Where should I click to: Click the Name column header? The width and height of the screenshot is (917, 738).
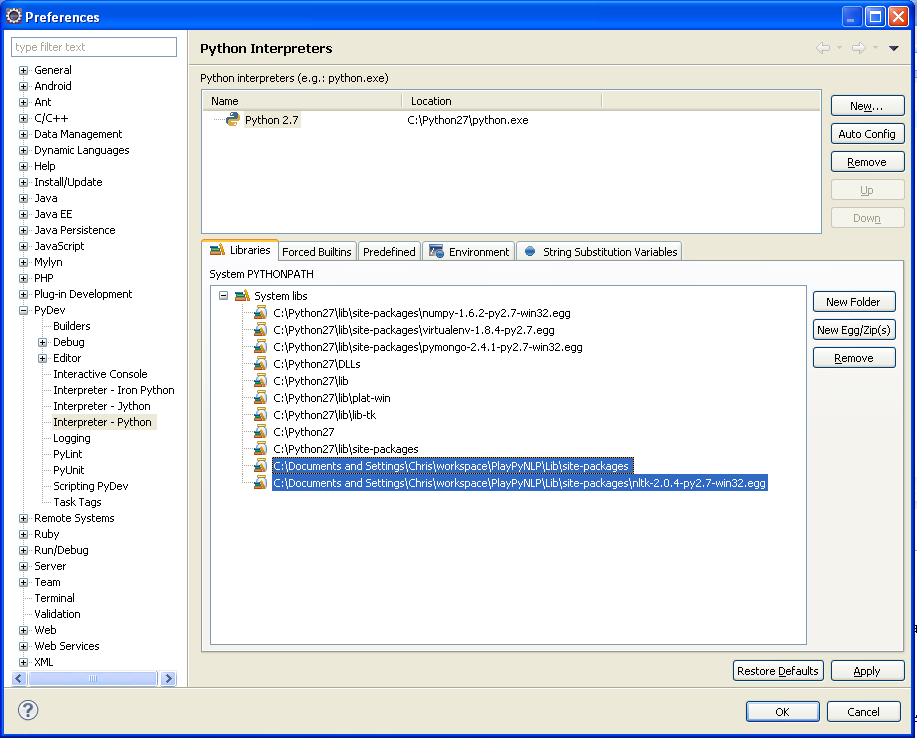[x=303, y=101]
